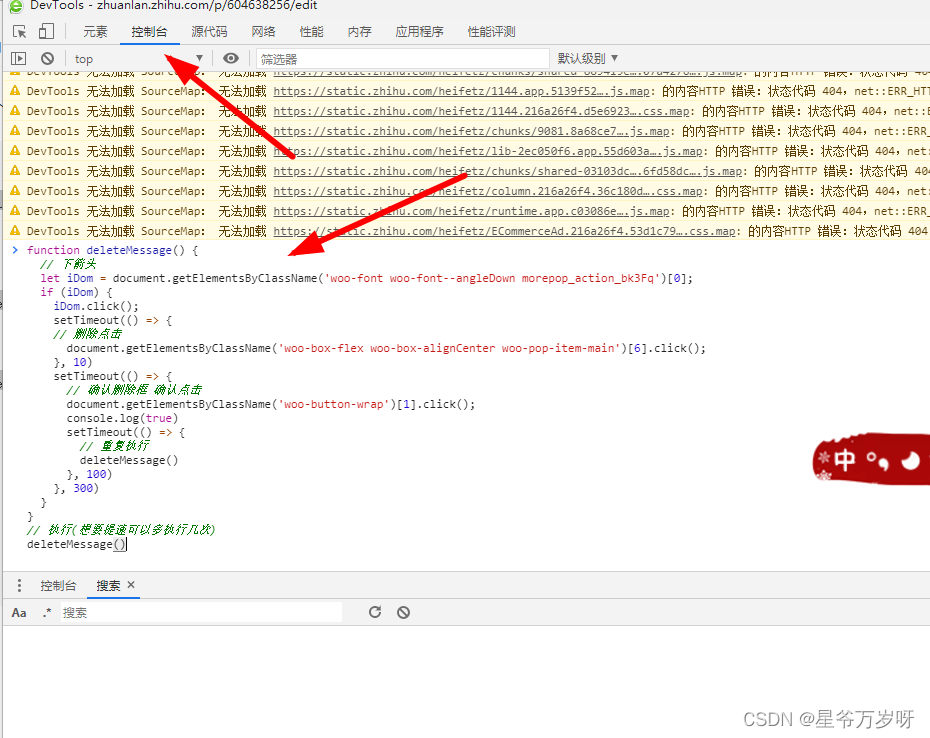This screenshot has width=930, height=738.
Task: Open the 内存 tab
Action: [359, 31]
